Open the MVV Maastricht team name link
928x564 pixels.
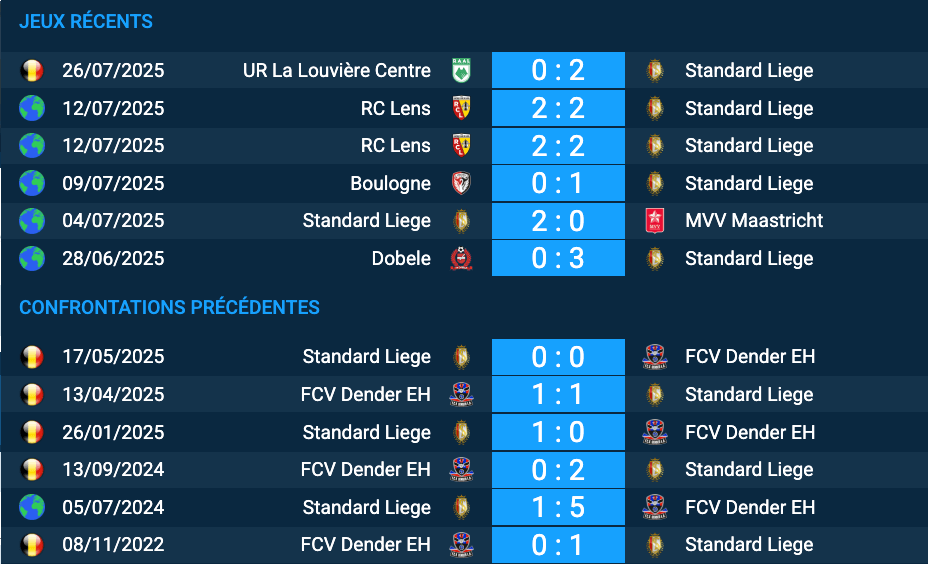click(754, 221)
